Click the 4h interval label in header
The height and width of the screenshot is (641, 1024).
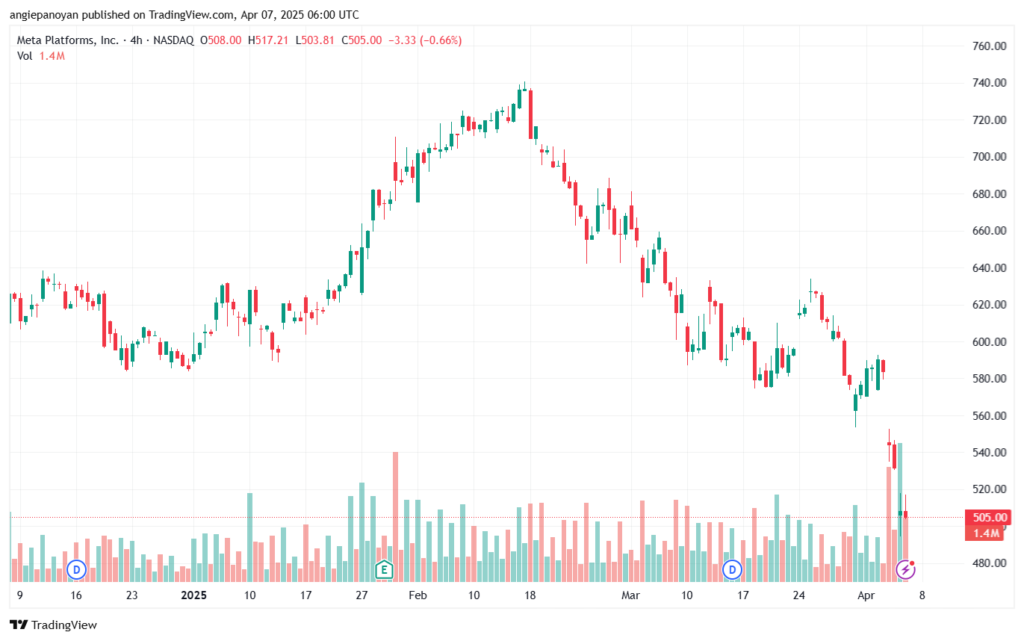pyautogui.click(x=136, y=40)
